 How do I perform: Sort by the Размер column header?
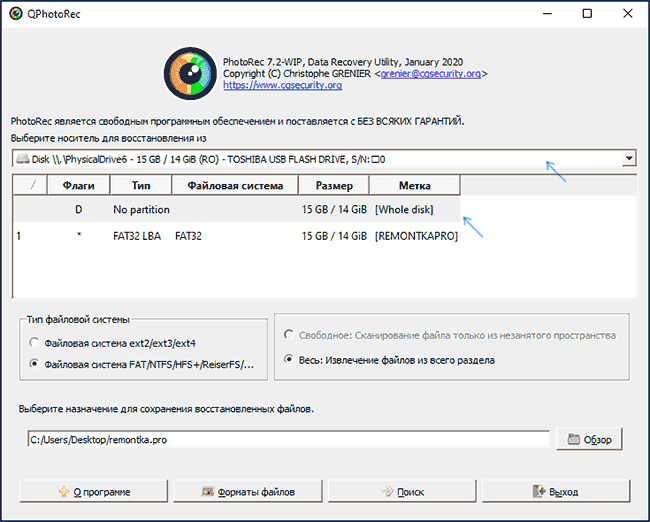point(334,185)
